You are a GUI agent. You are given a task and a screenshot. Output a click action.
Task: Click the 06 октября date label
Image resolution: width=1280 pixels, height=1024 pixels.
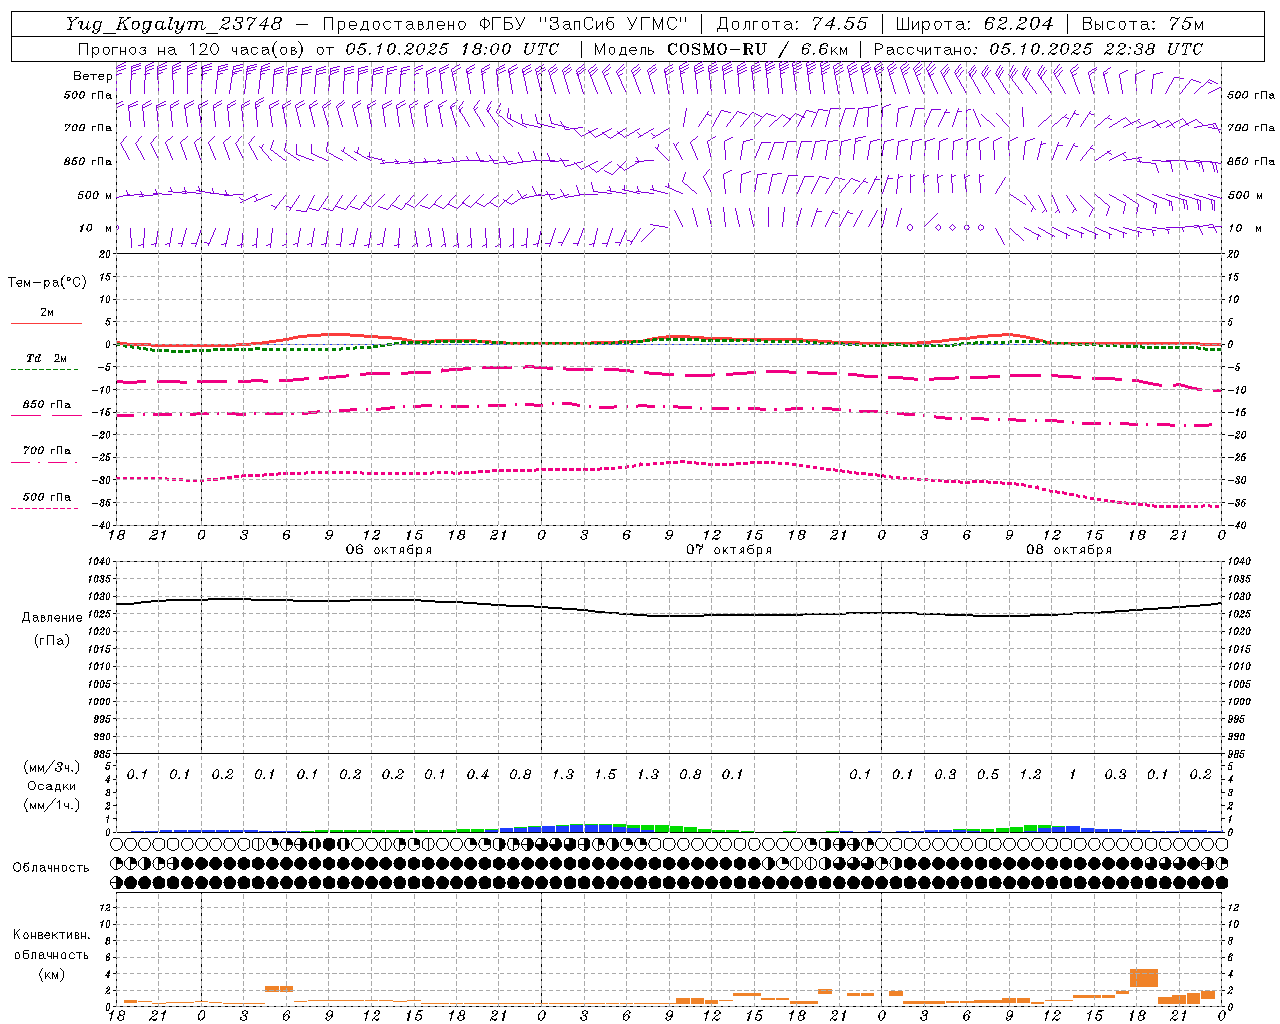point(389,550)
